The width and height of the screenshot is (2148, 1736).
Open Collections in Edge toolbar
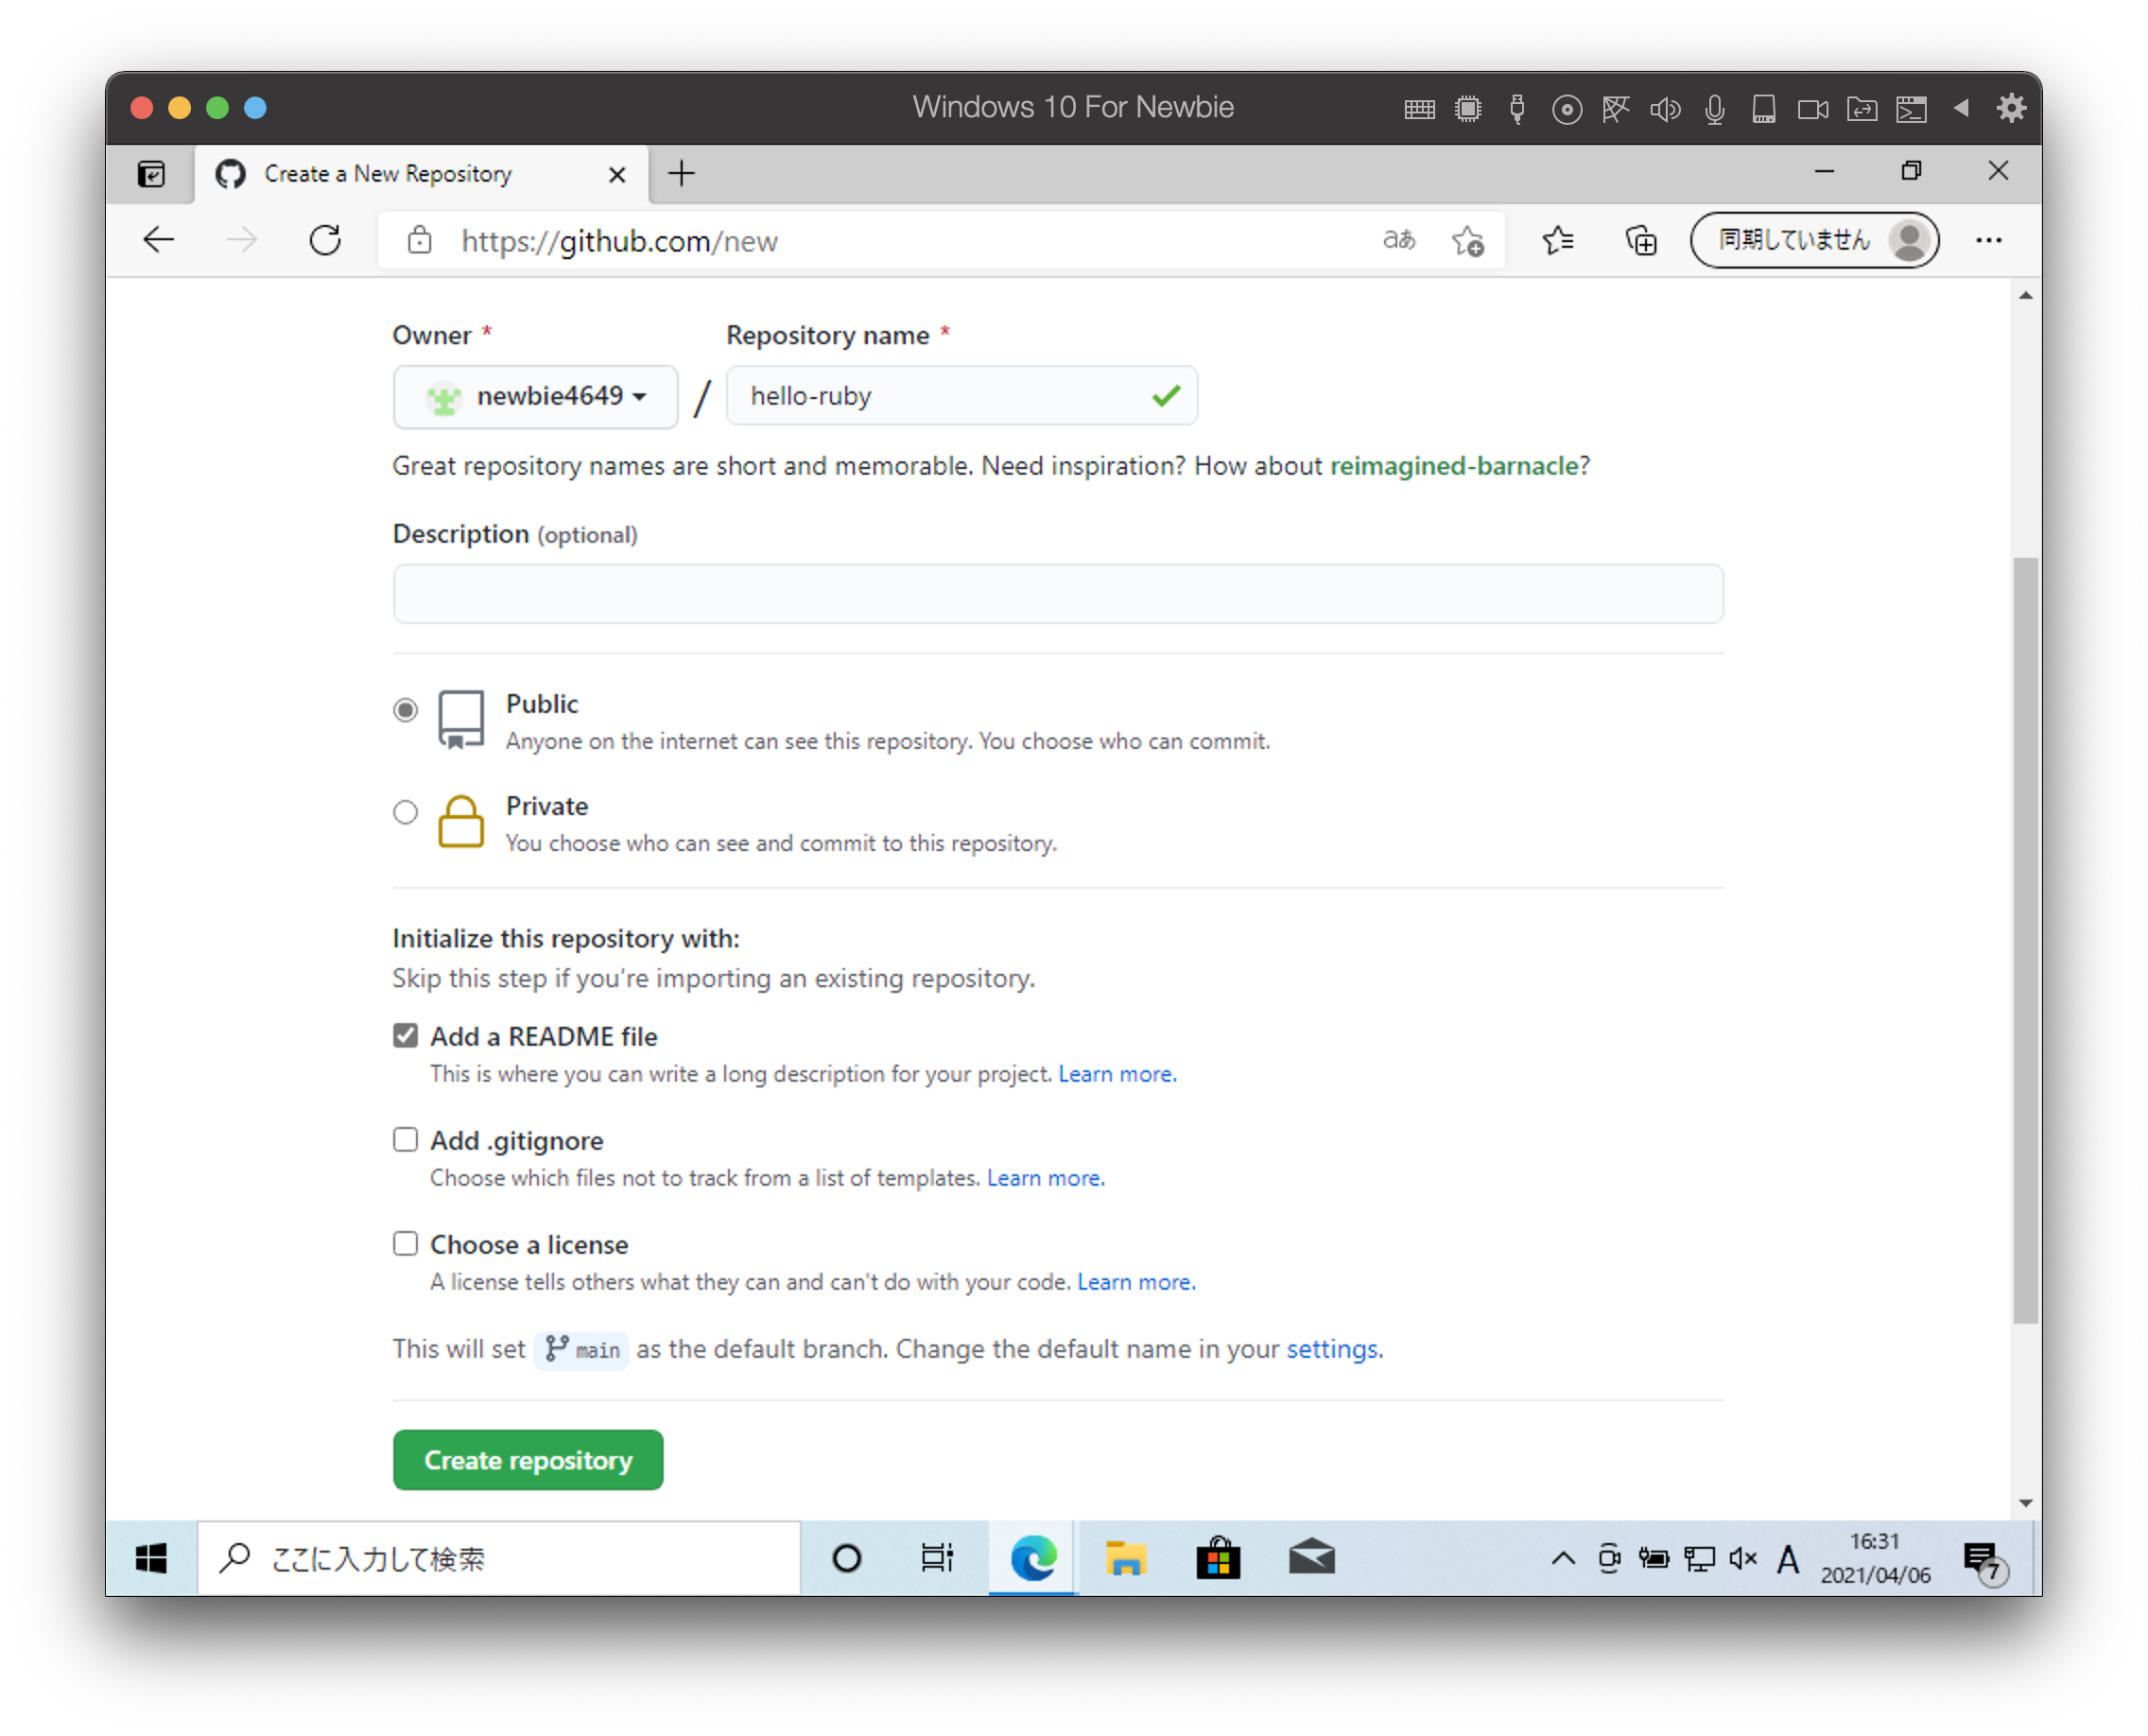pos(1640,240)
